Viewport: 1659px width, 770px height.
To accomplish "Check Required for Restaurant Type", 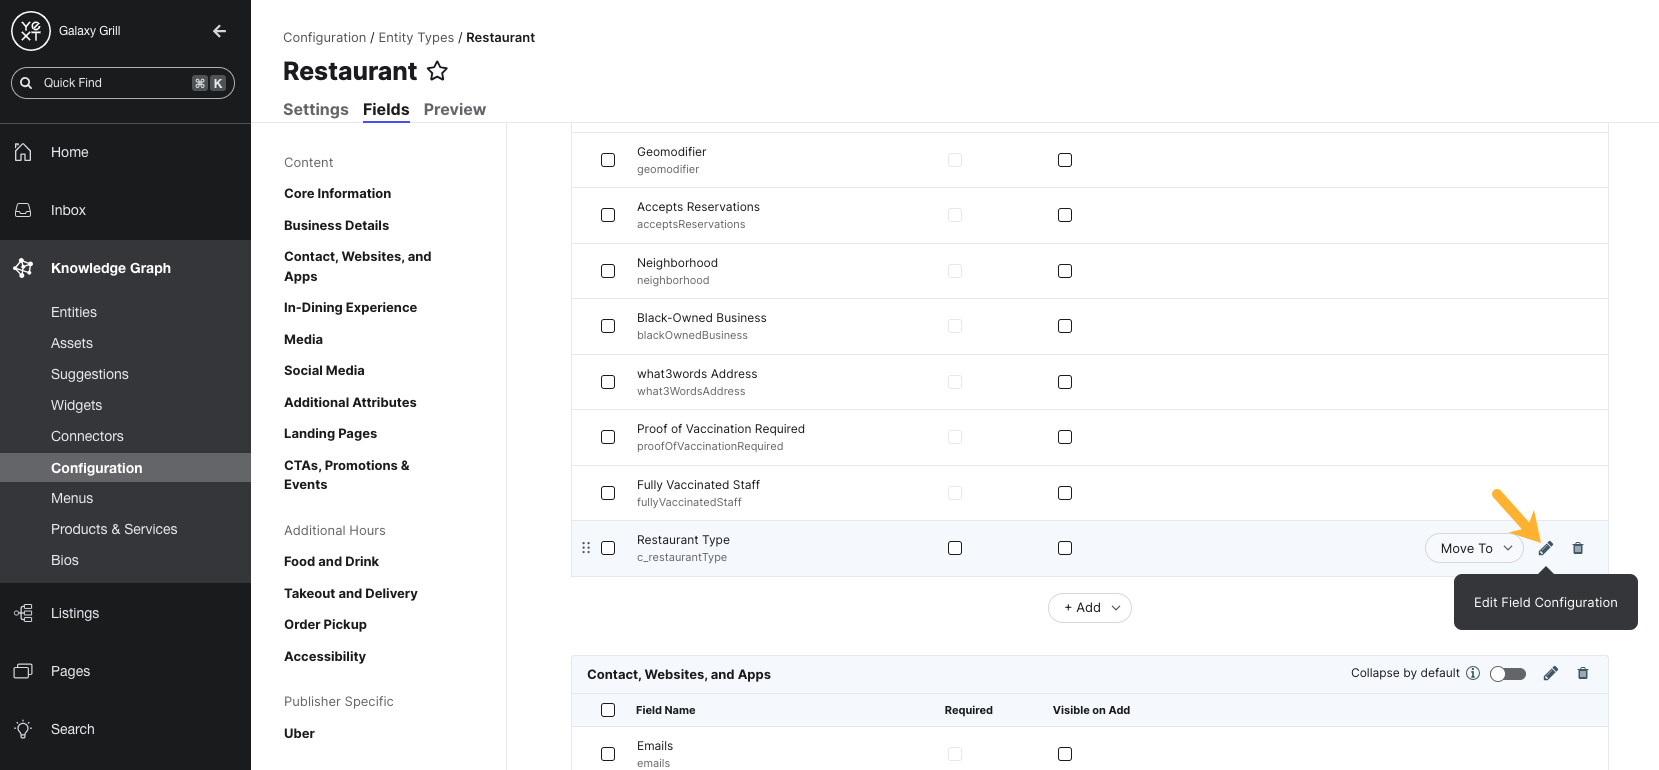I will pos(955,548).
